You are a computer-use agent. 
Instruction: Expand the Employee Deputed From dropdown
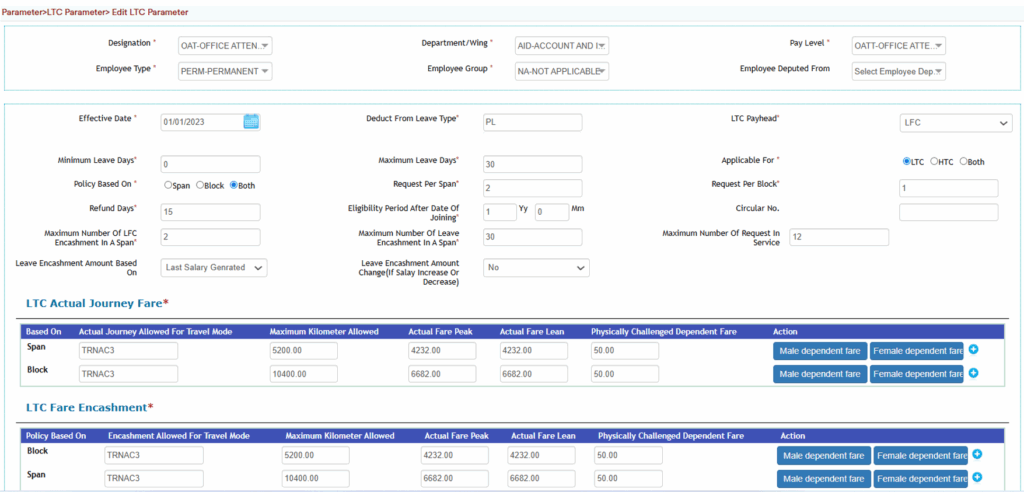tap(898, 71)
